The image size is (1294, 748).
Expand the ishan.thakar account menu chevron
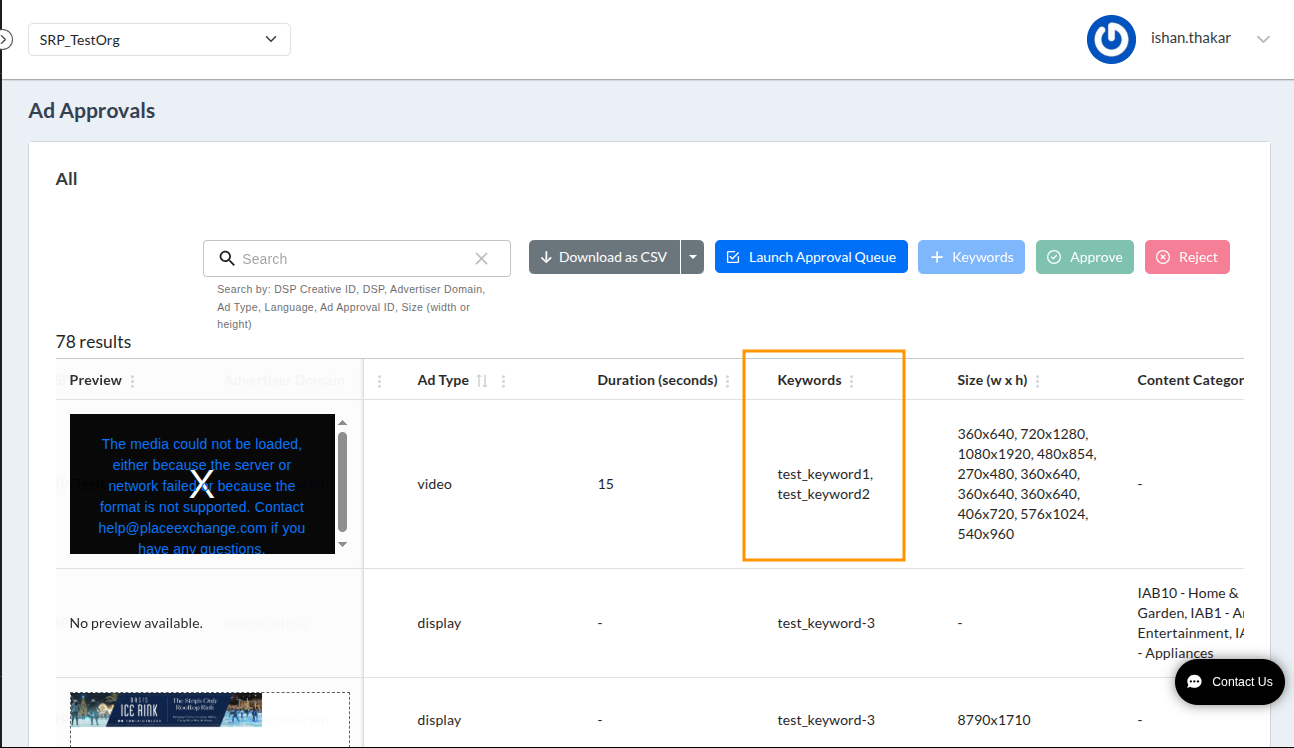point(1263,39)
